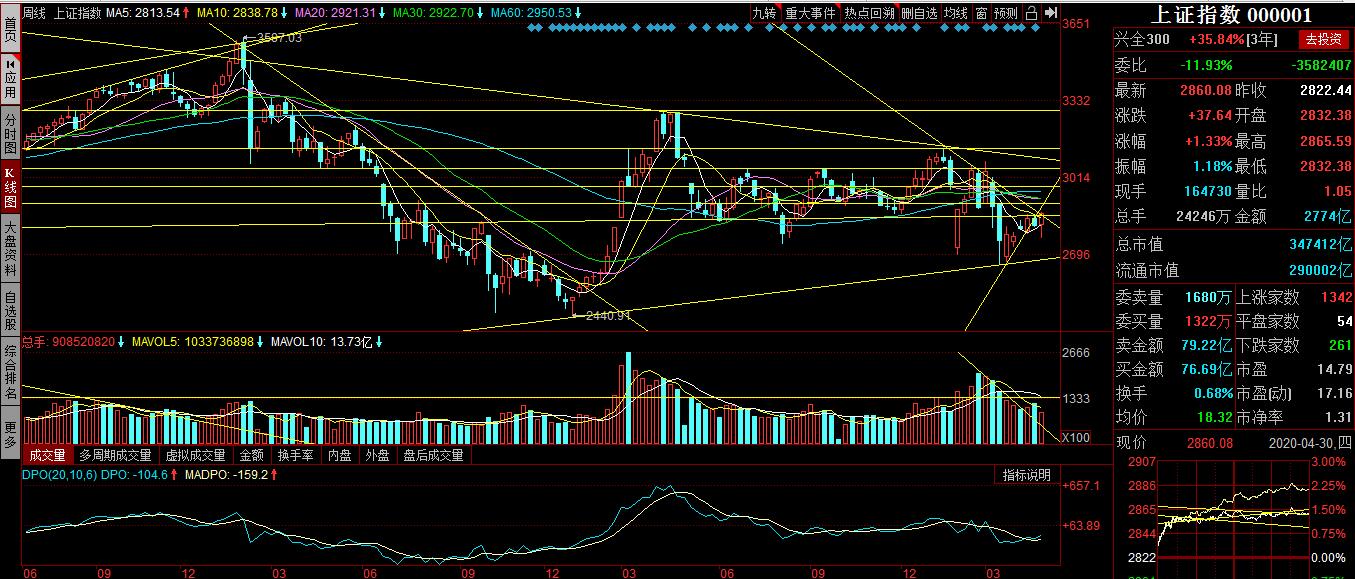Select the 外盘 tab
Viewport: 1355px width, 579px height.
point(378,455)
